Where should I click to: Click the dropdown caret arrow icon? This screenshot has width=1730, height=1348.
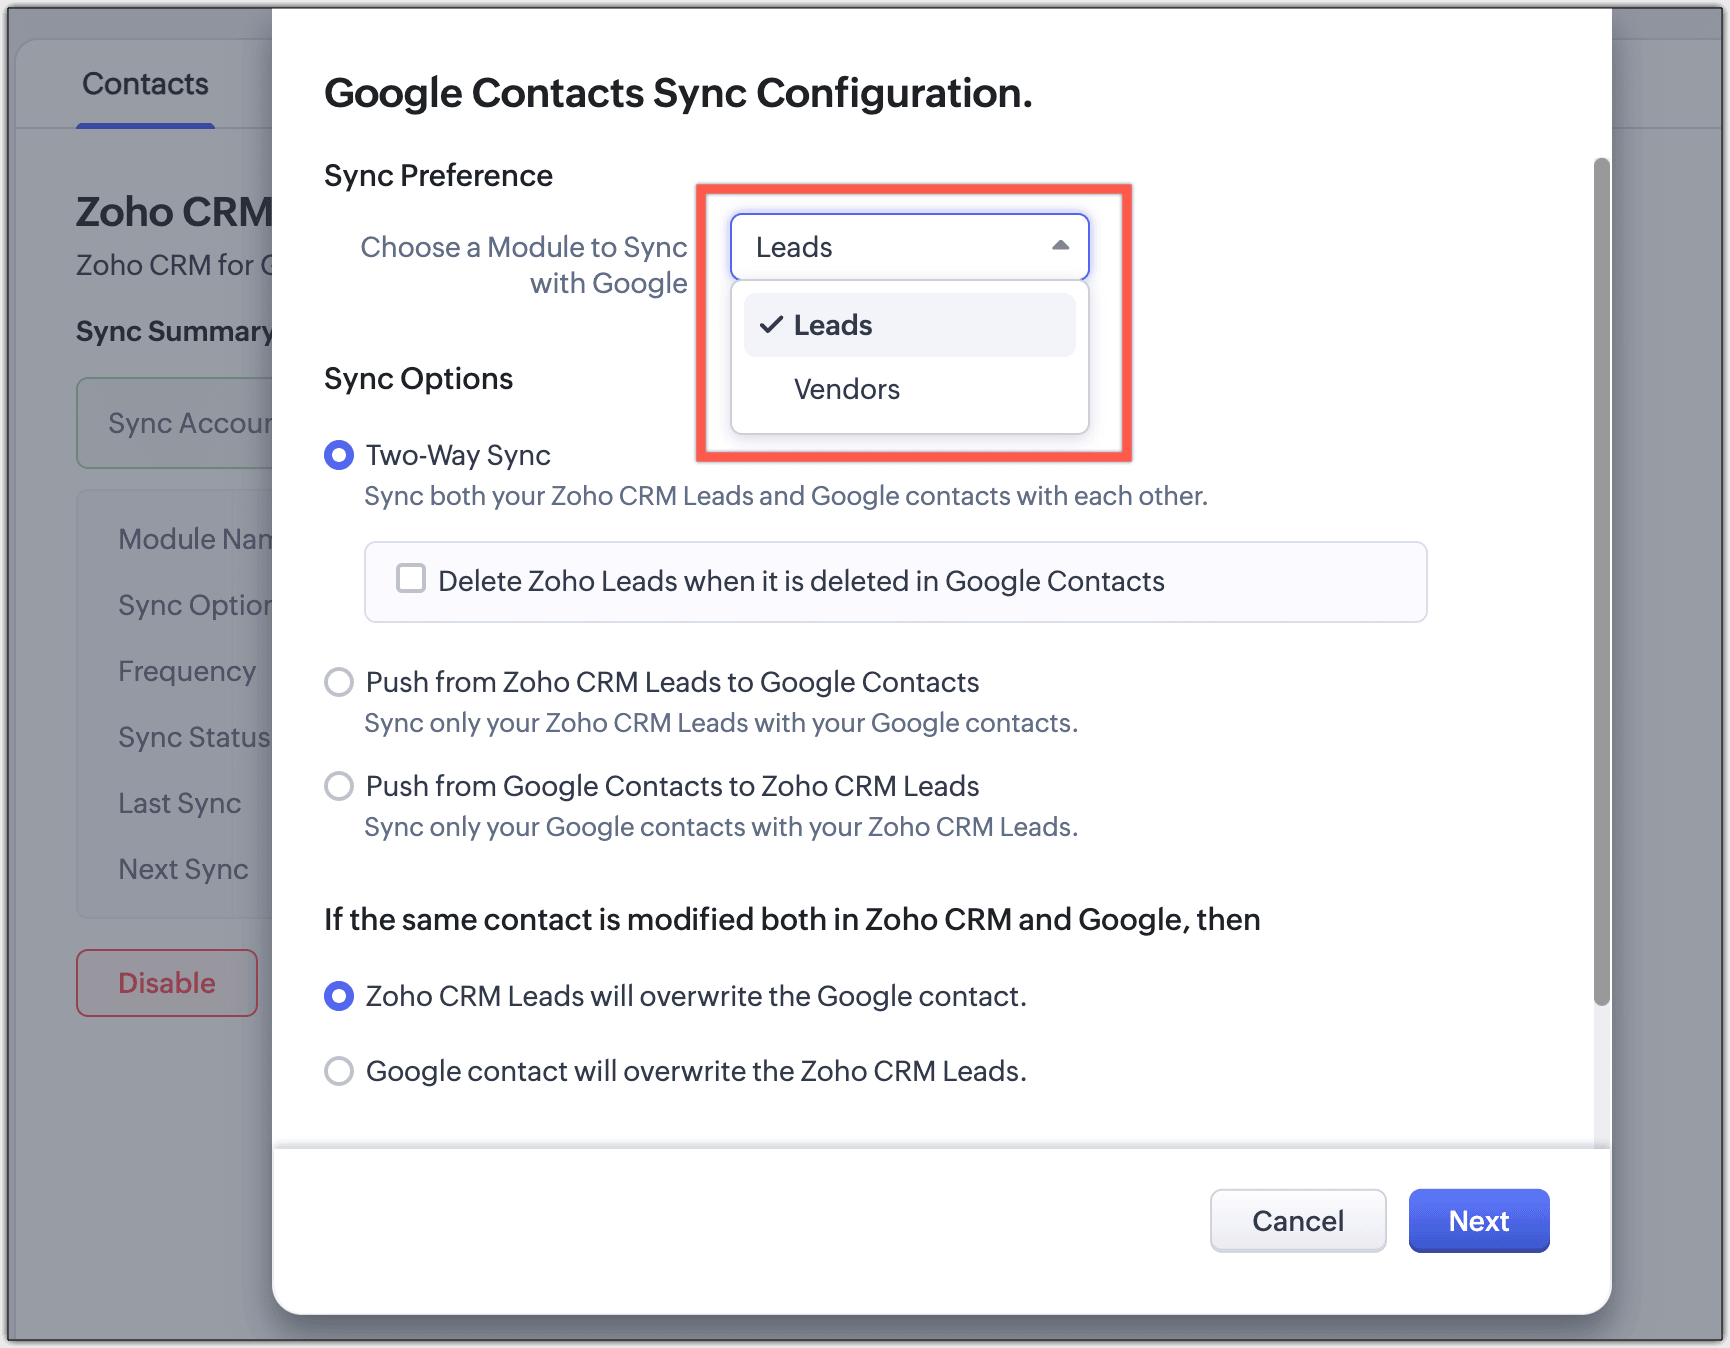(1060, 246)
